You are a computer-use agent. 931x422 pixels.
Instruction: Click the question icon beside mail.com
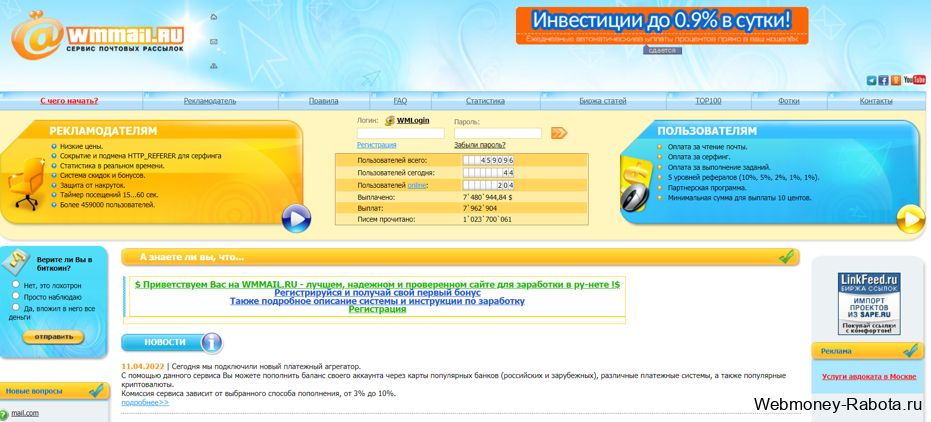5,414
